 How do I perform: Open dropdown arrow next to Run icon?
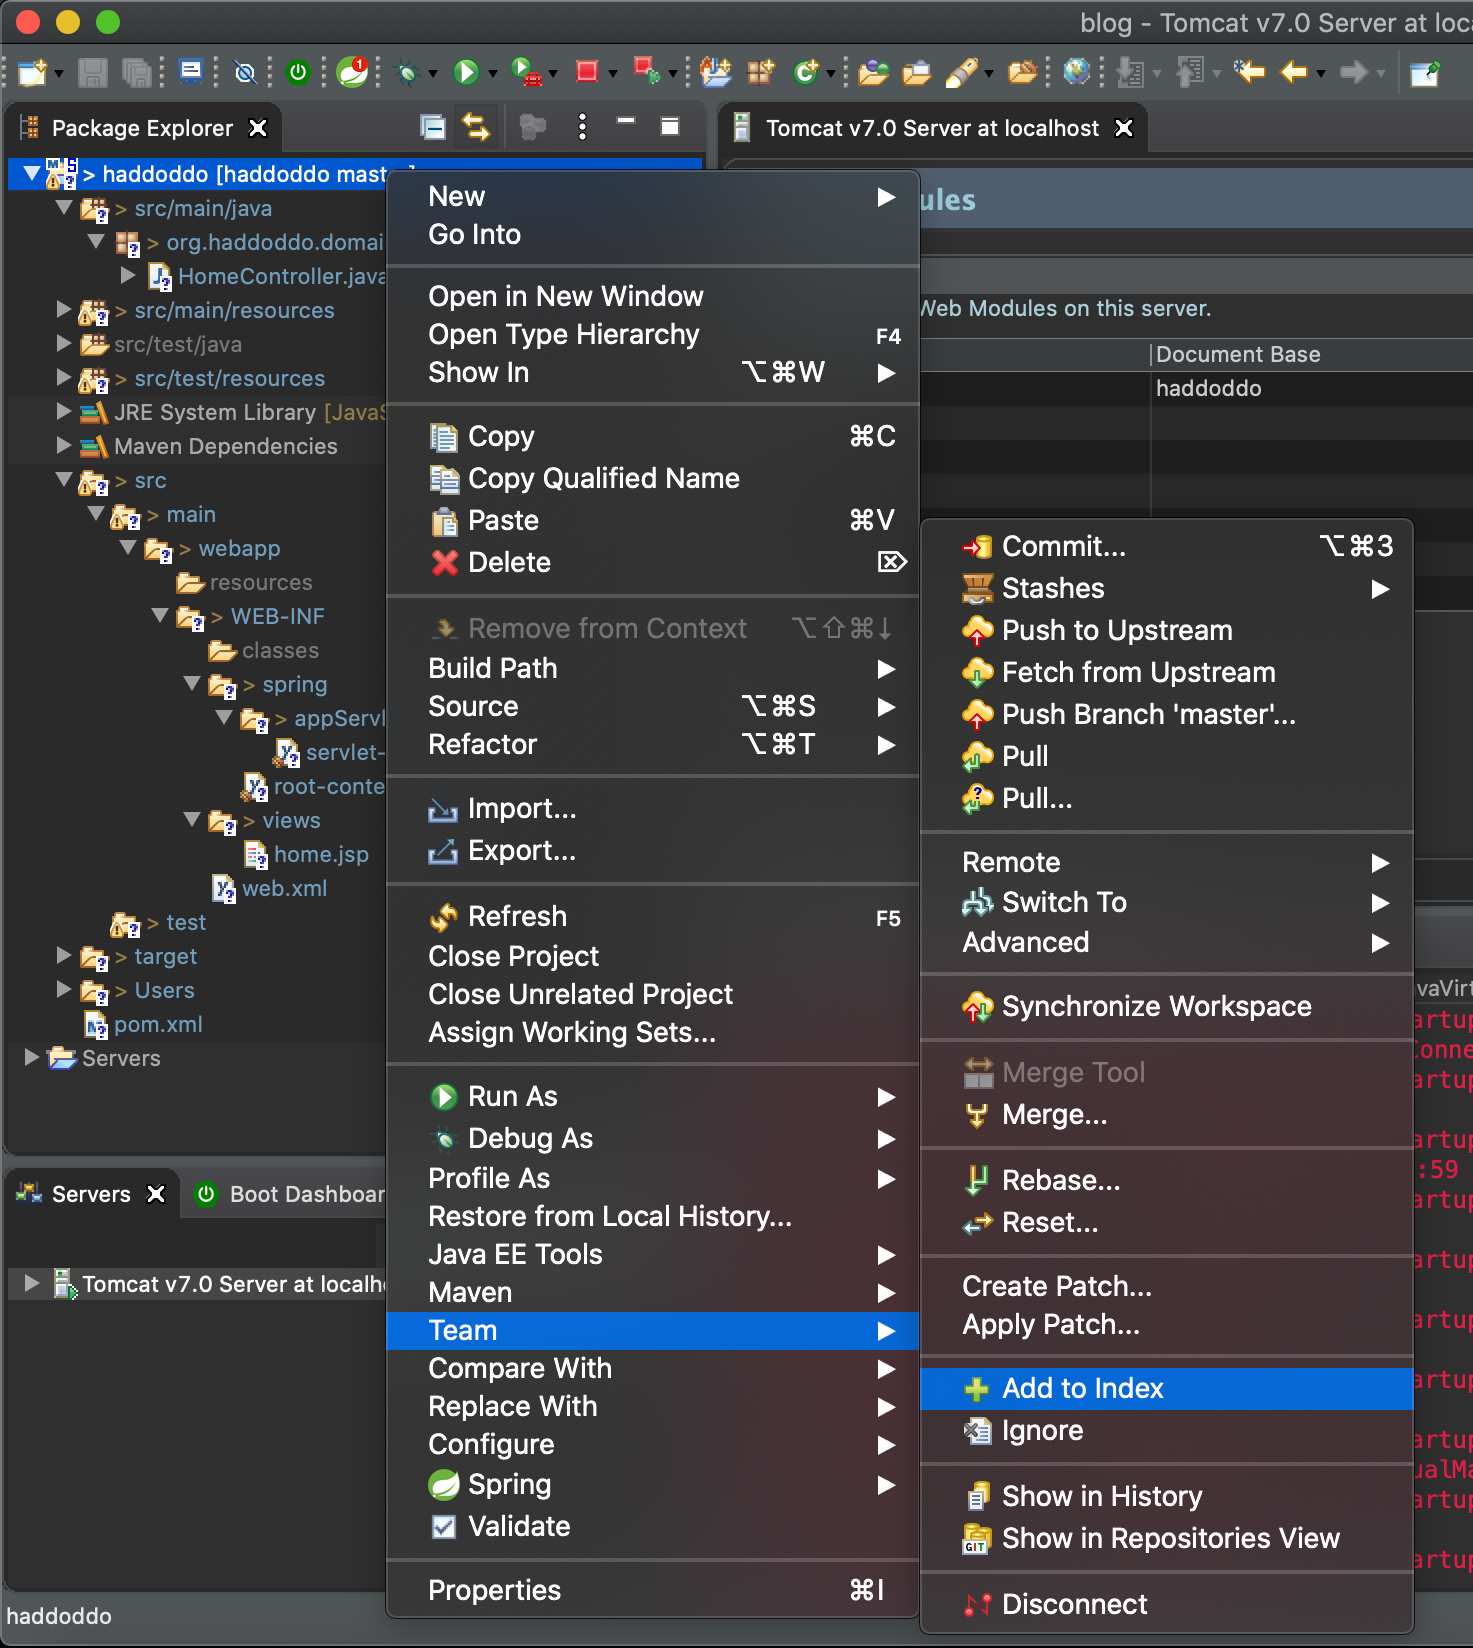pyautogui.click(x=492, y=73)
